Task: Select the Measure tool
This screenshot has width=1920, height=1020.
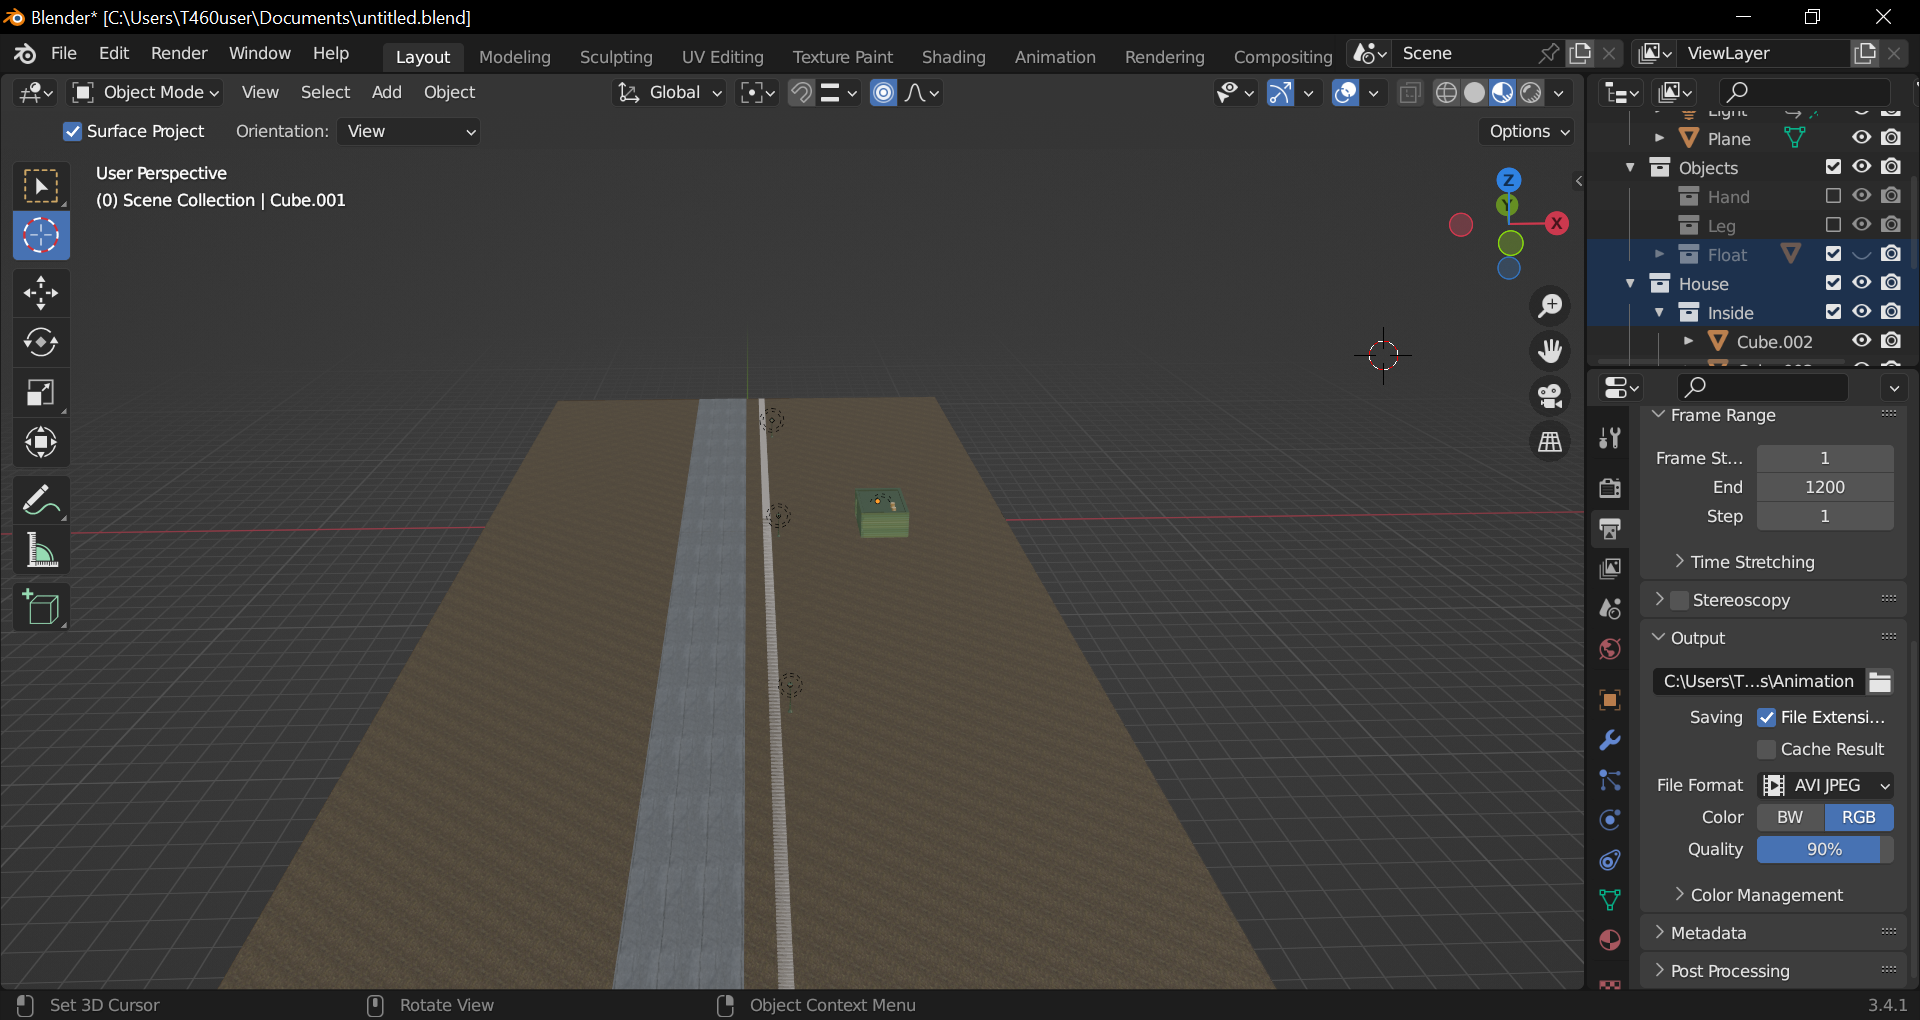Action: click(x=41, y=550)
